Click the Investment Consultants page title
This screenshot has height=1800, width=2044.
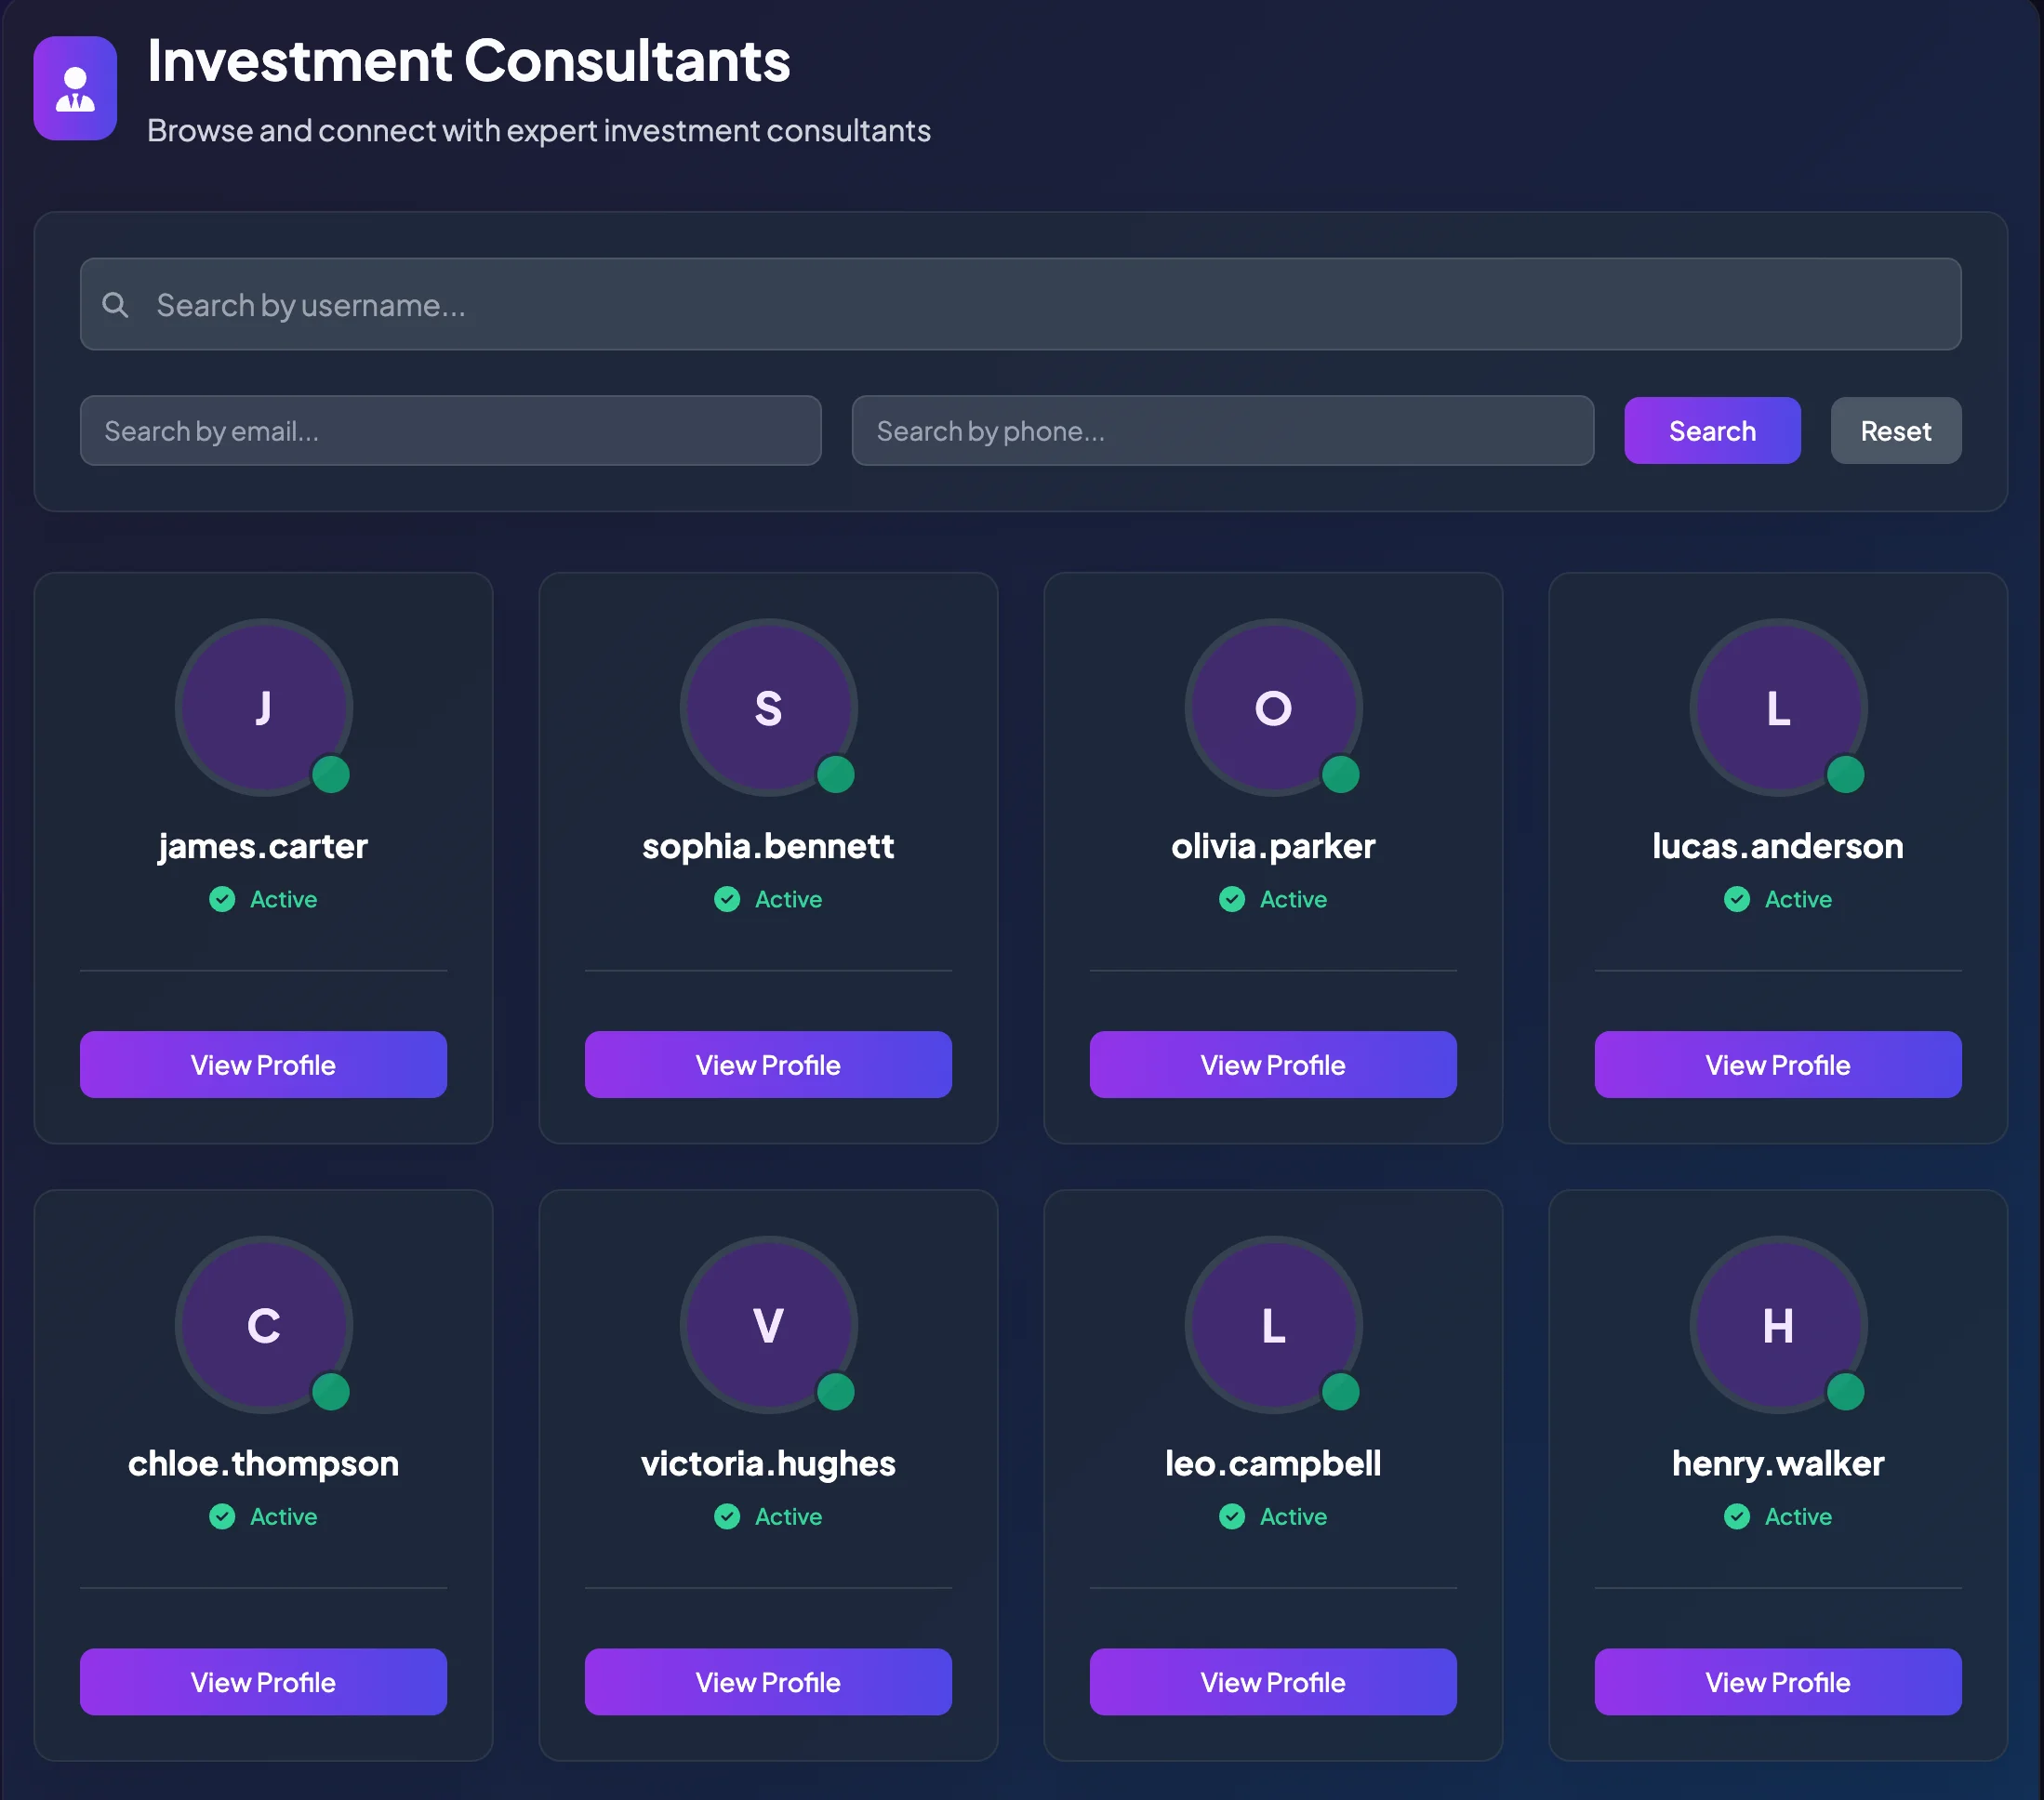468,60
